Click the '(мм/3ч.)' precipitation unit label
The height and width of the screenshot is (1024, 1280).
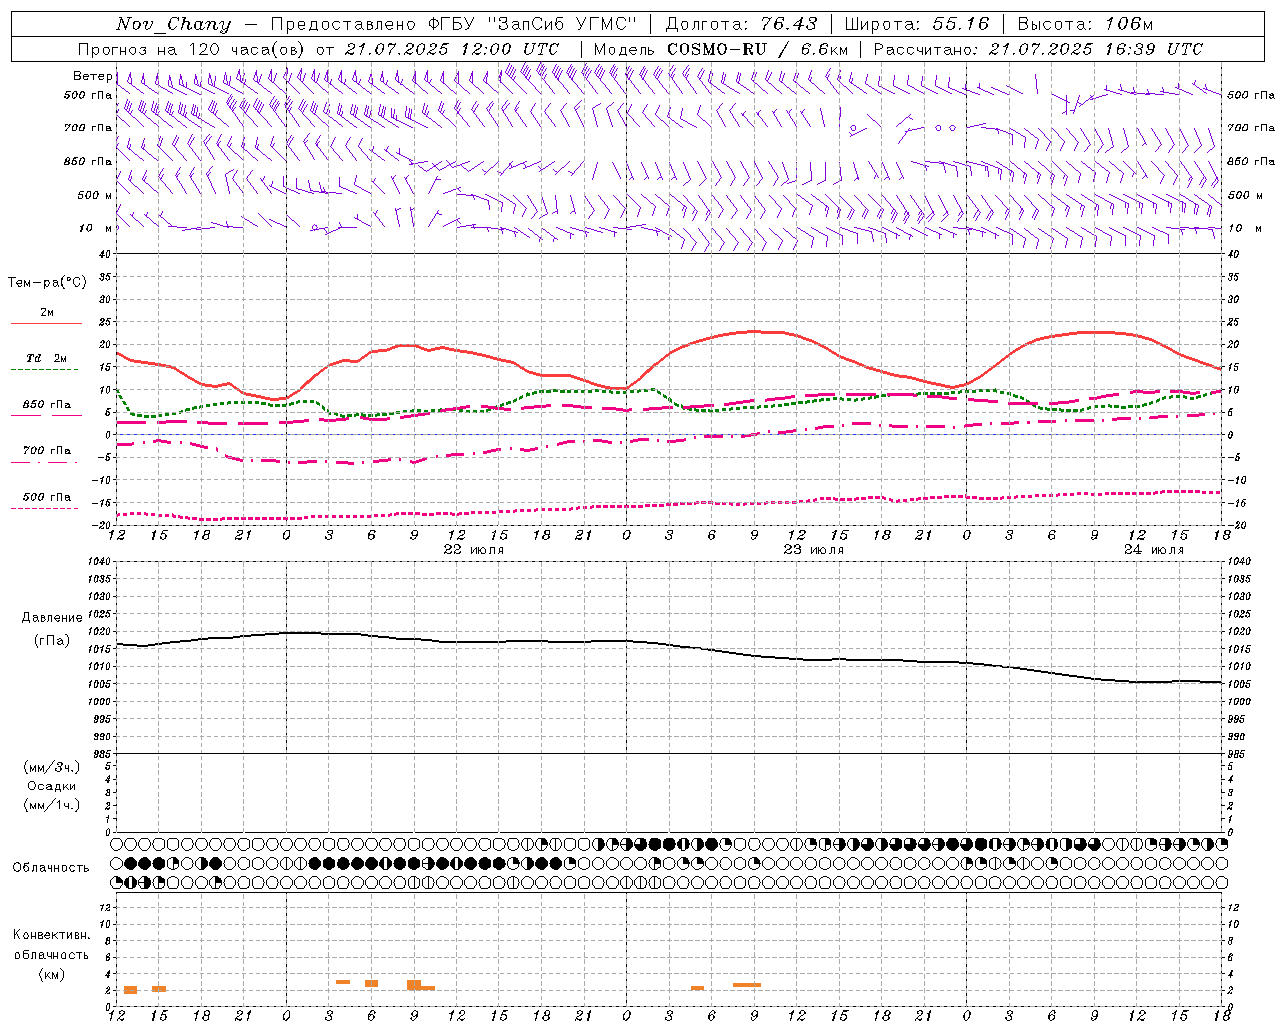[52, 767]
